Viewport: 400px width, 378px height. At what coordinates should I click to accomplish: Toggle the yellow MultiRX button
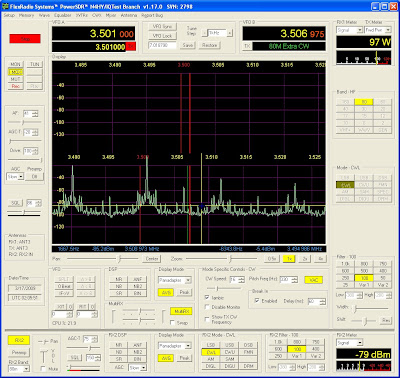coord(181,311)
